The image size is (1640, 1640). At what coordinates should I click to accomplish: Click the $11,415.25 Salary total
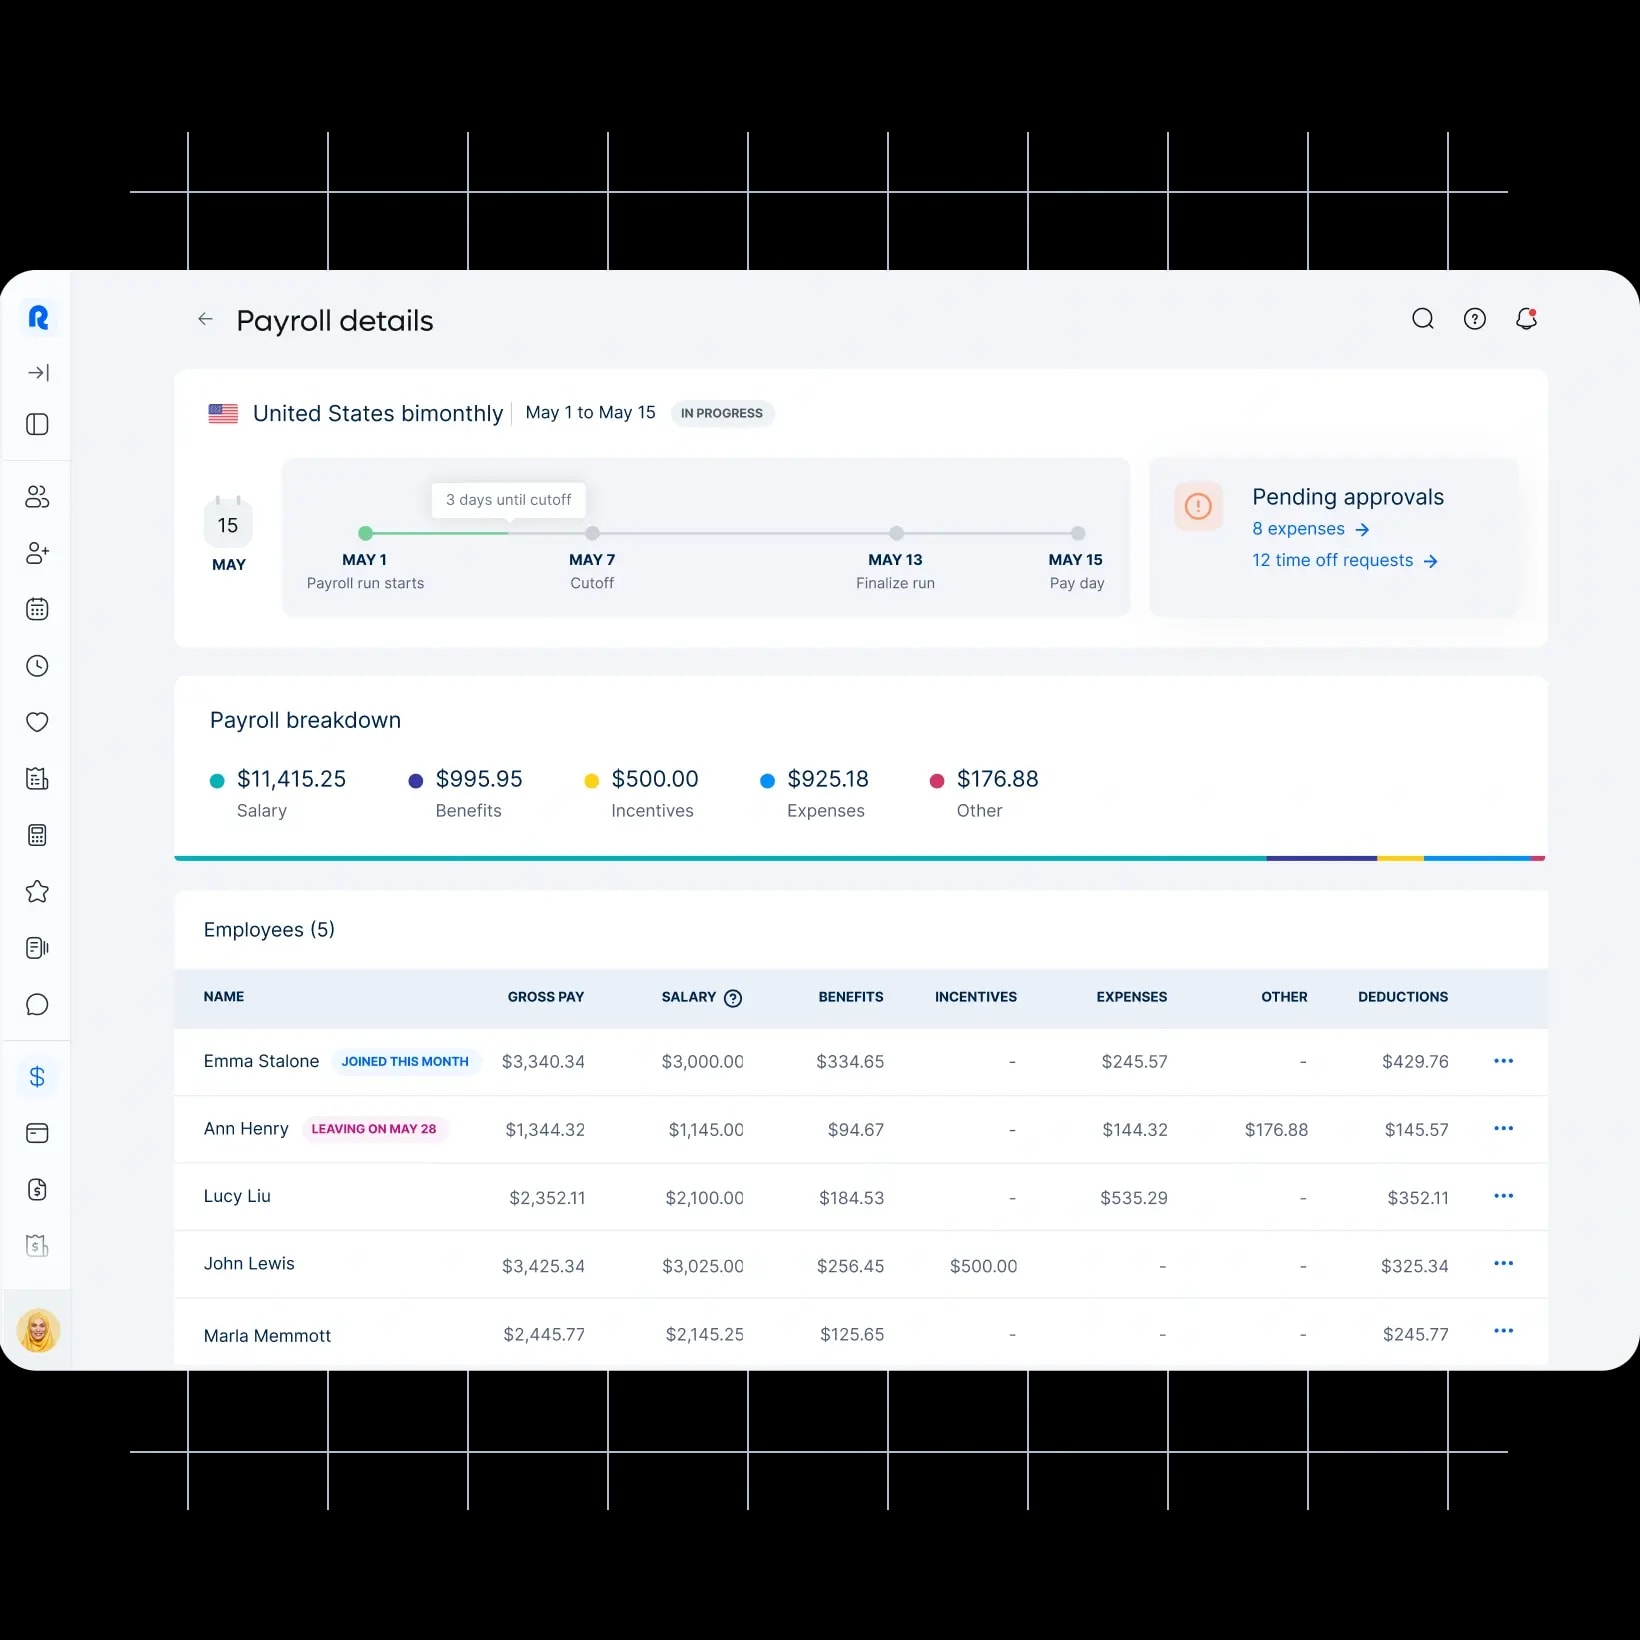pos(291,779)
